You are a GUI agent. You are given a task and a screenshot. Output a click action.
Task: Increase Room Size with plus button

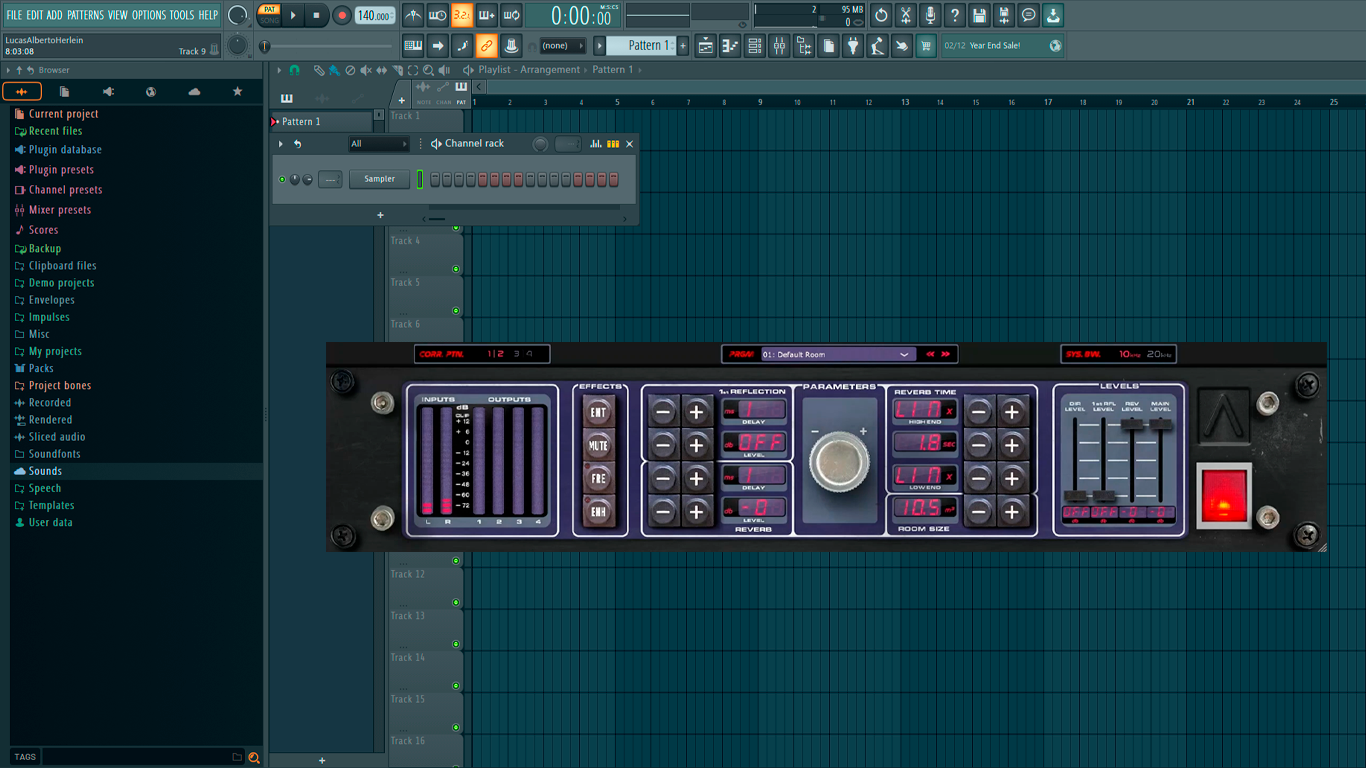(1012, 512)
